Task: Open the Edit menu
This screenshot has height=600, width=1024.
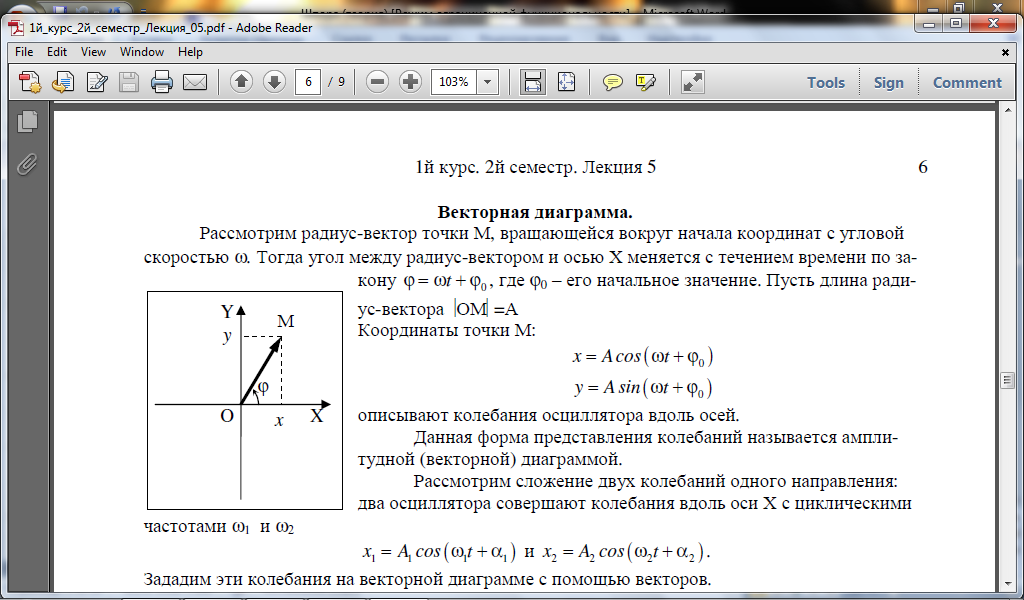Action: click(x=57, y=52)
